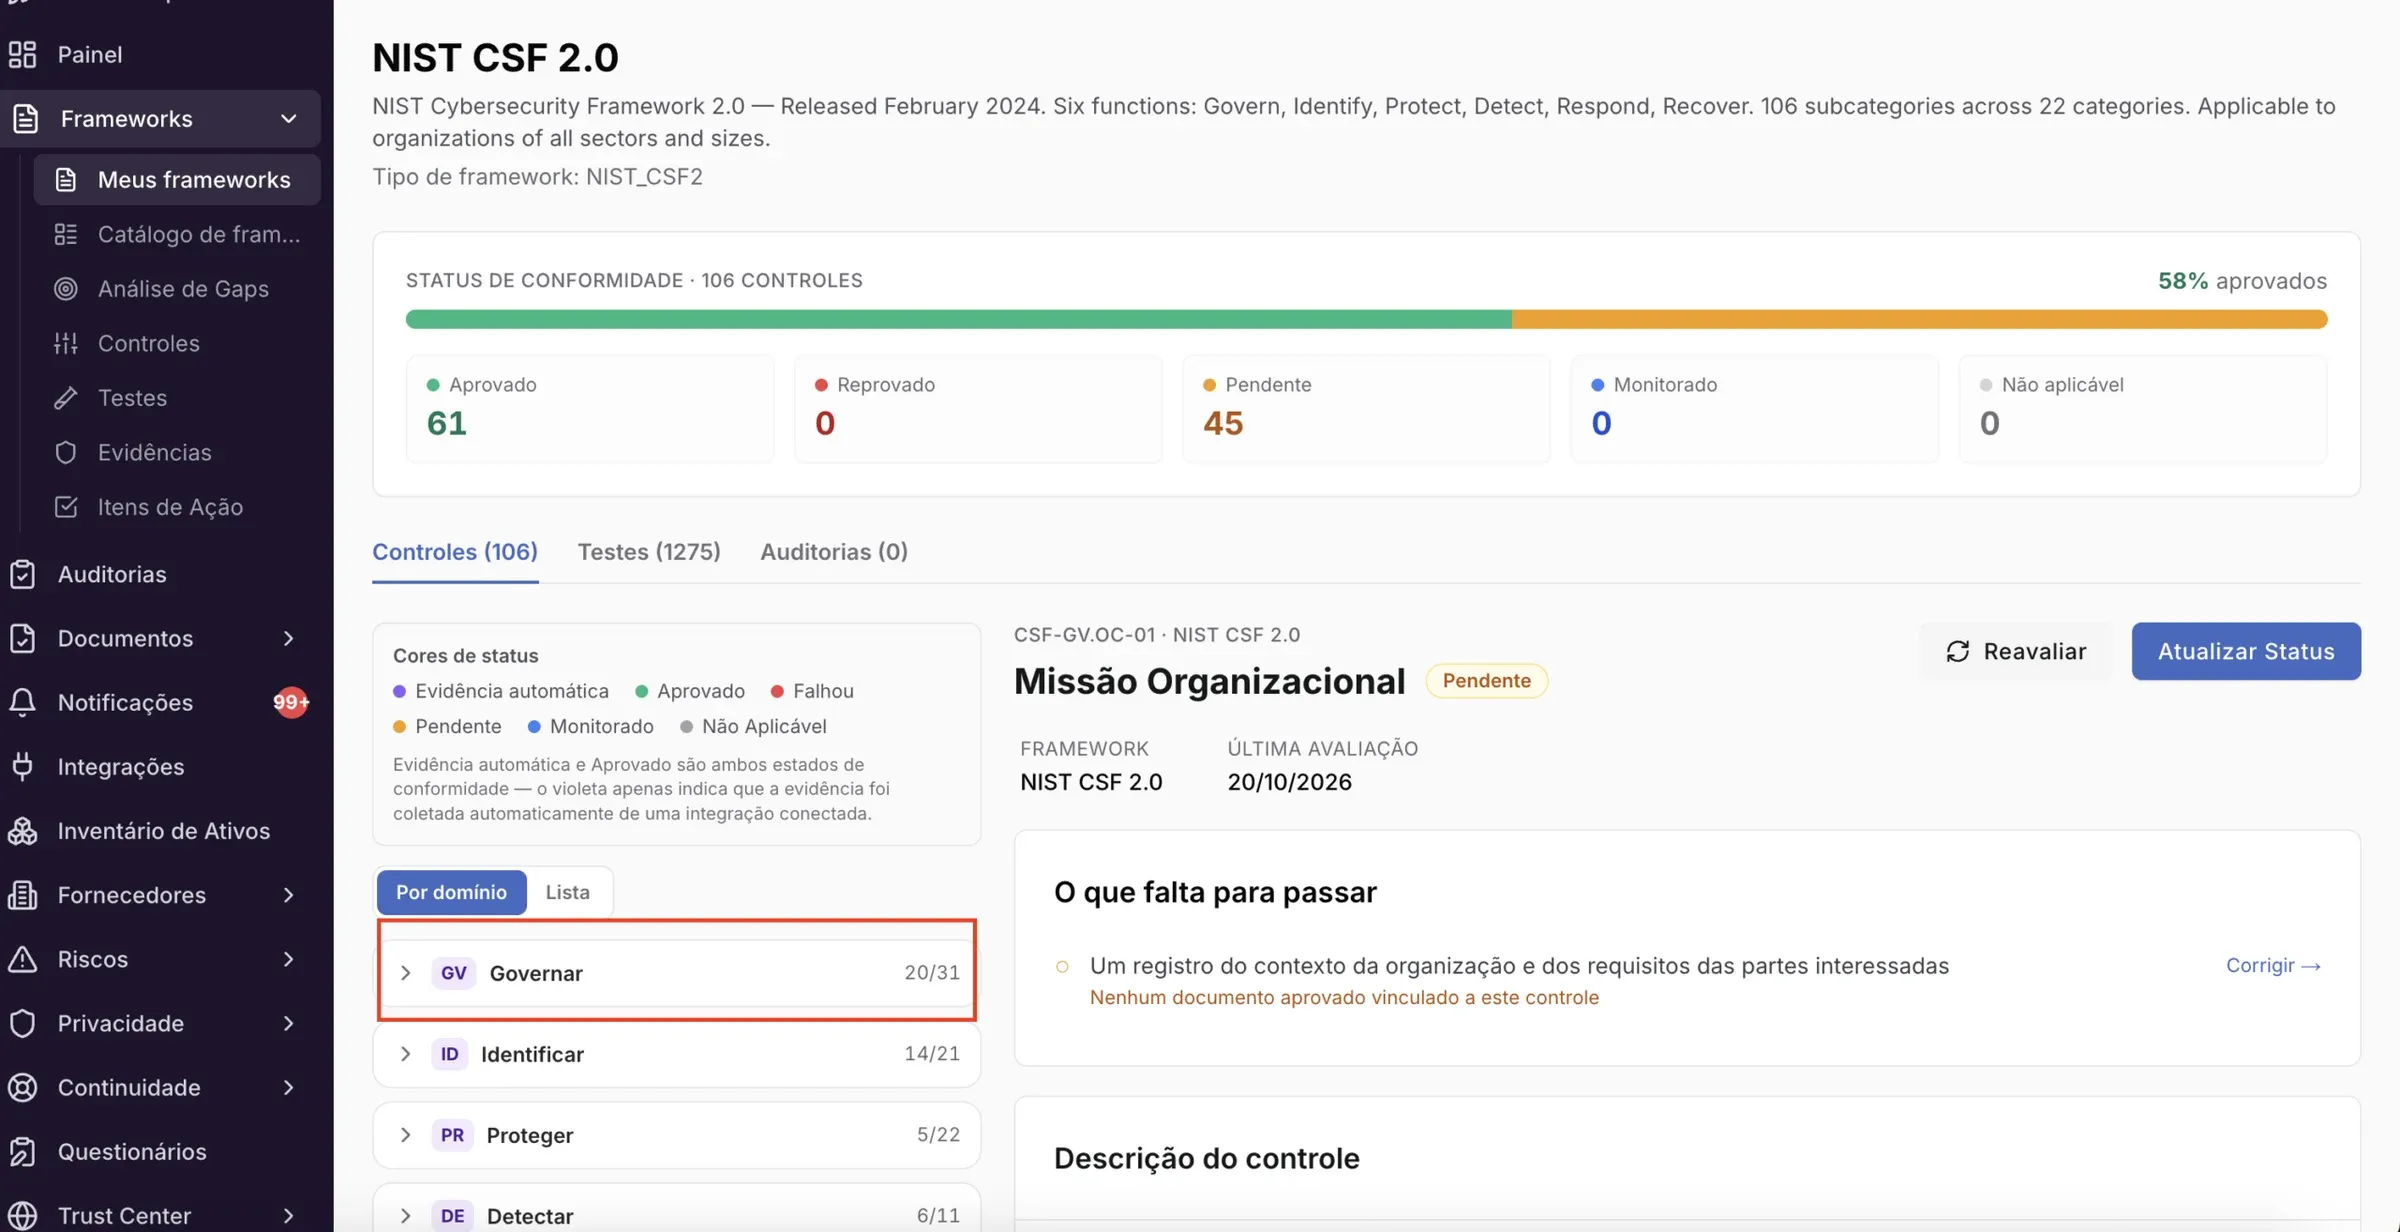The height and width of the screenshot is (1232, 2400).
Task: Click the Pendente status badge beside Missão Organizacional
Action: point(1486,680)
